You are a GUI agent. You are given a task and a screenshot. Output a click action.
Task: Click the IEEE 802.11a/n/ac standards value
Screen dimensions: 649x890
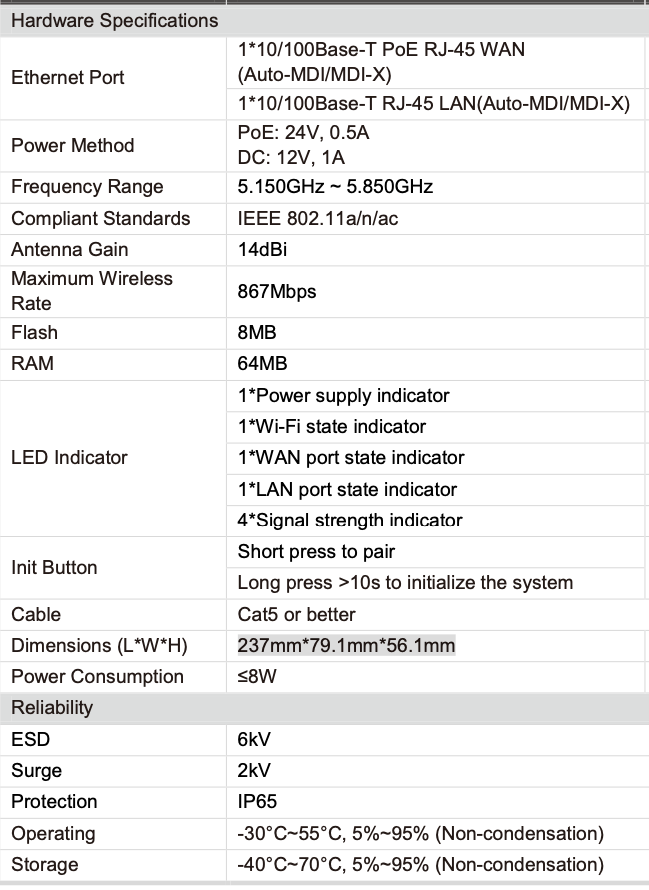318,219
